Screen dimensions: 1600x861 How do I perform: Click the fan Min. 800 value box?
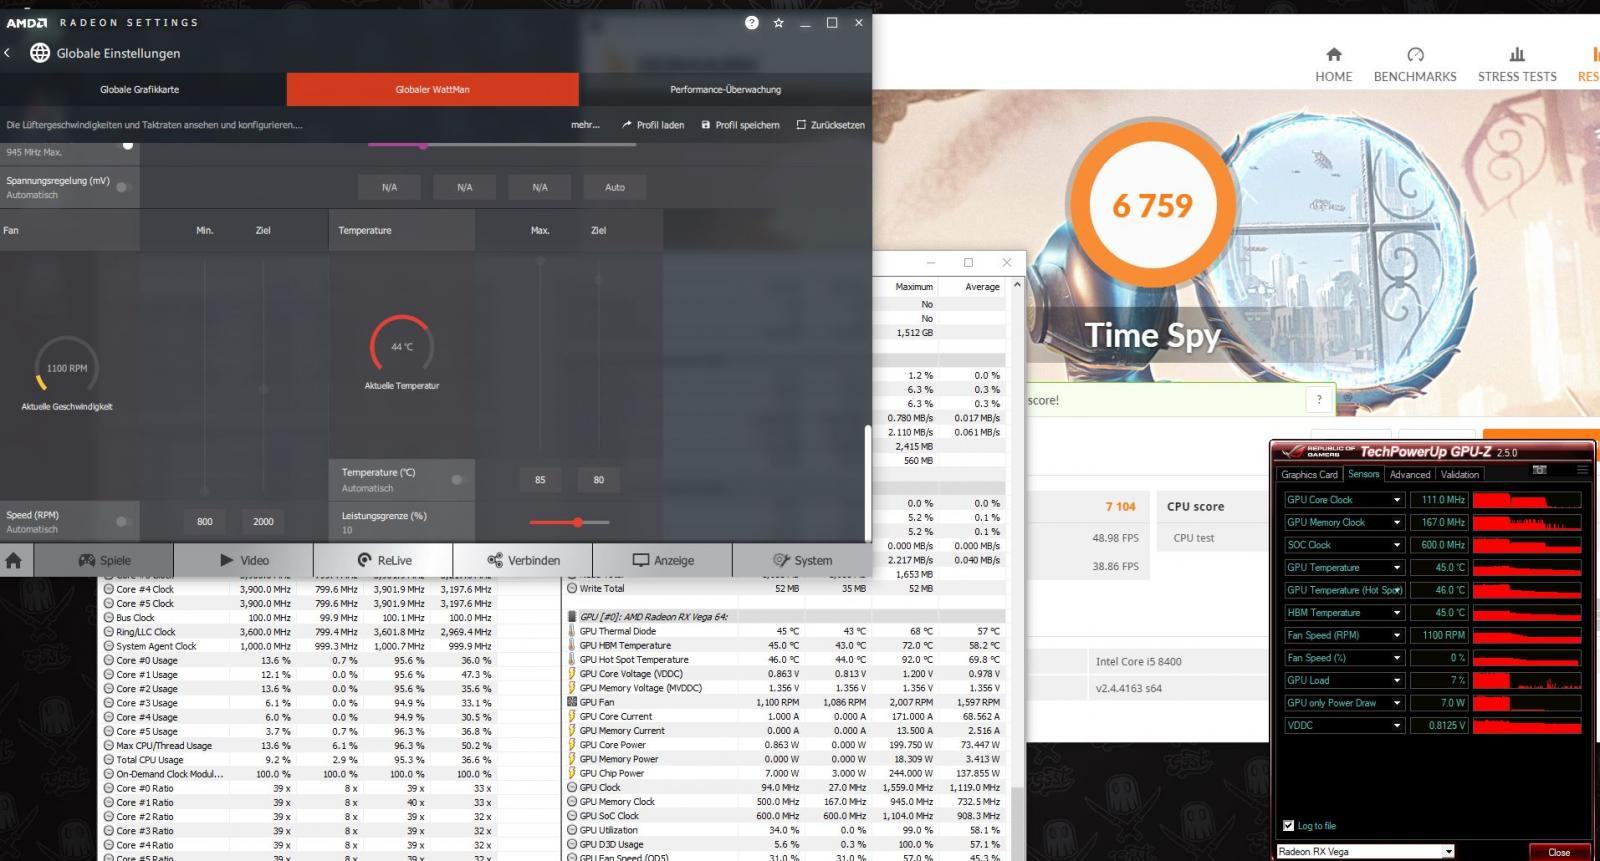pyautogui.click(x=205, y=521)
